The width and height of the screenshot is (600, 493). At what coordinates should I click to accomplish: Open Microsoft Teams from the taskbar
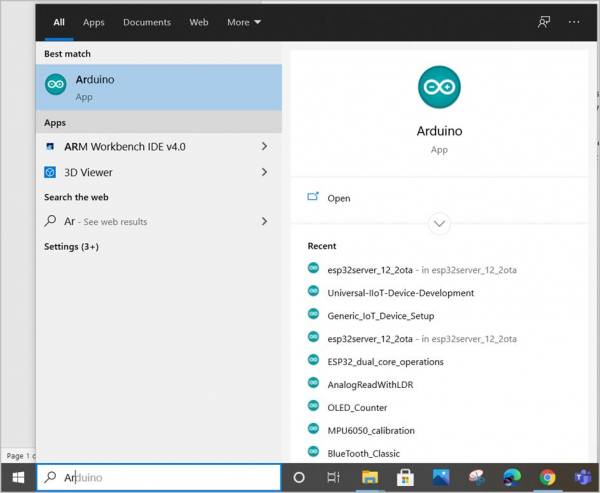click(x=583, y=477)
